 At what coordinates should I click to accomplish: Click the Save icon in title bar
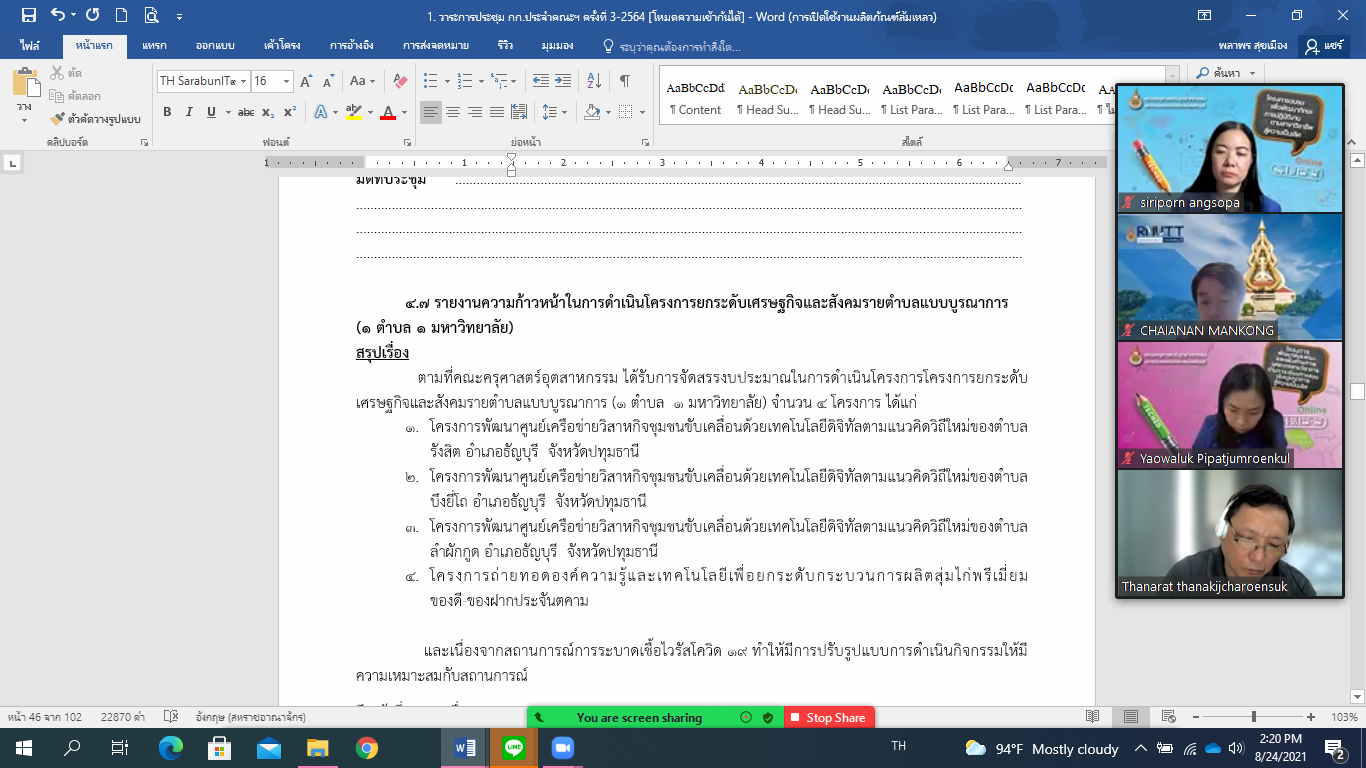(x=28, y=15)
